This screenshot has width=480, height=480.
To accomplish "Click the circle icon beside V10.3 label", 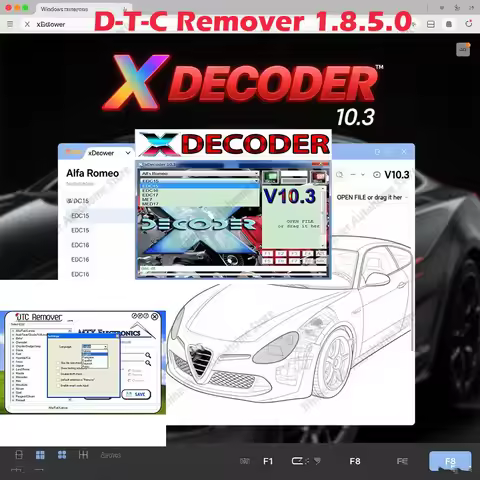I will (x=377, y=175).
